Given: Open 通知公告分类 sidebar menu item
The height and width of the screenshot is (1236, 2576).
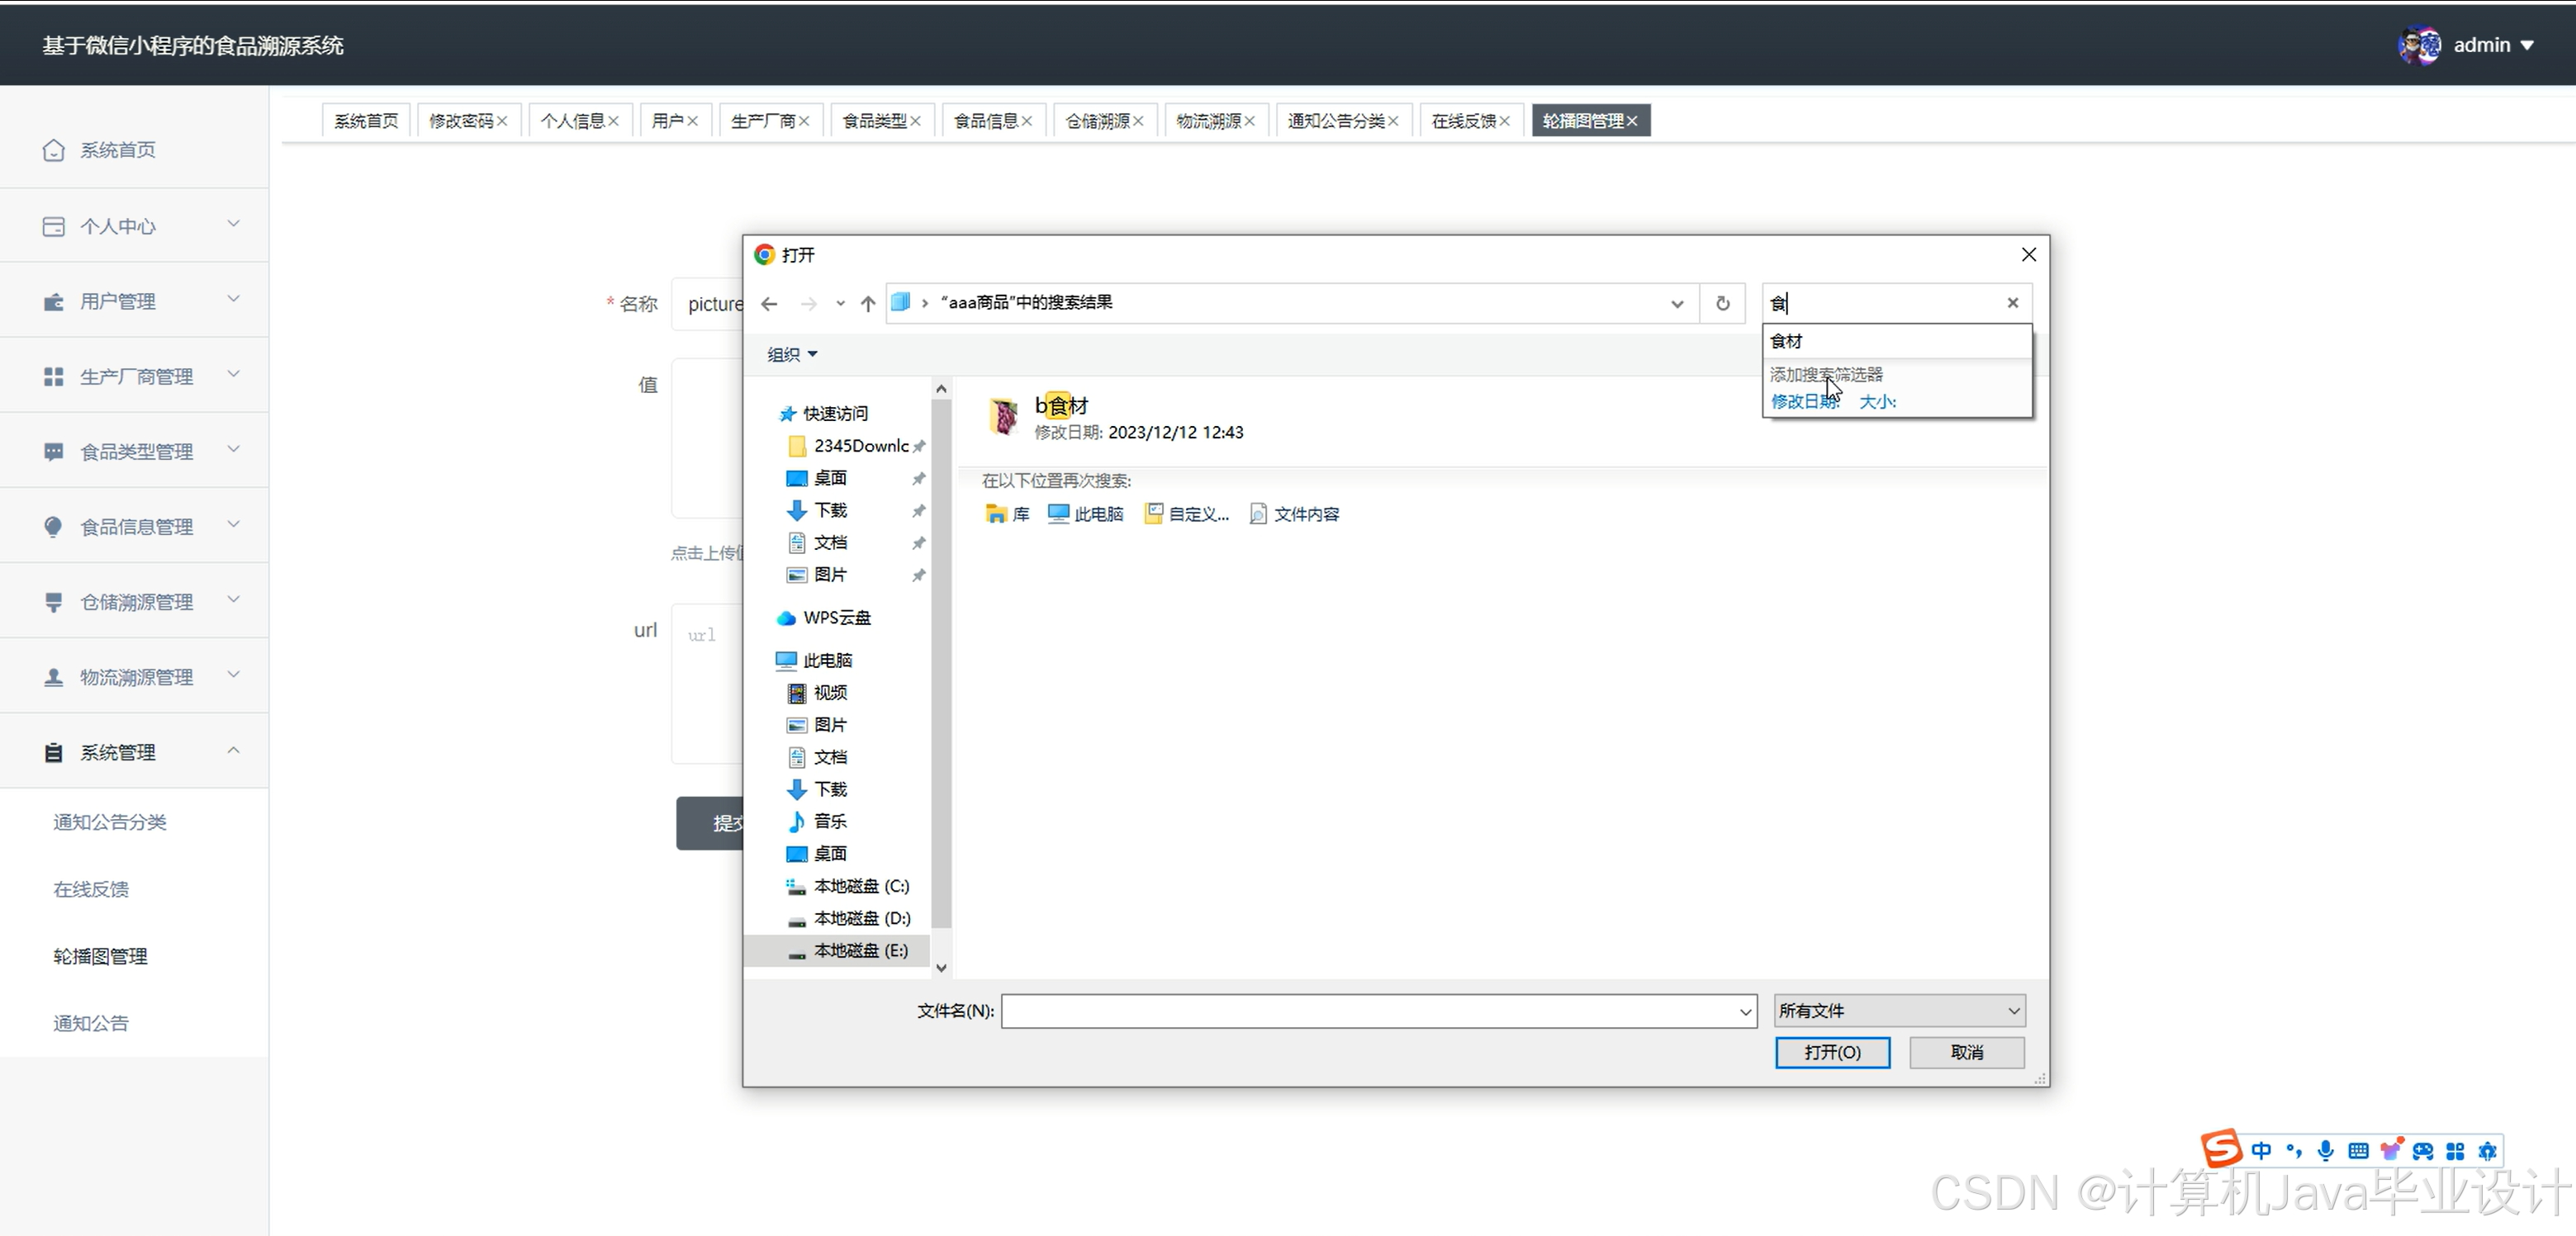Looking at the screenshot, I should pyautogui.click(x=110, y=822).
